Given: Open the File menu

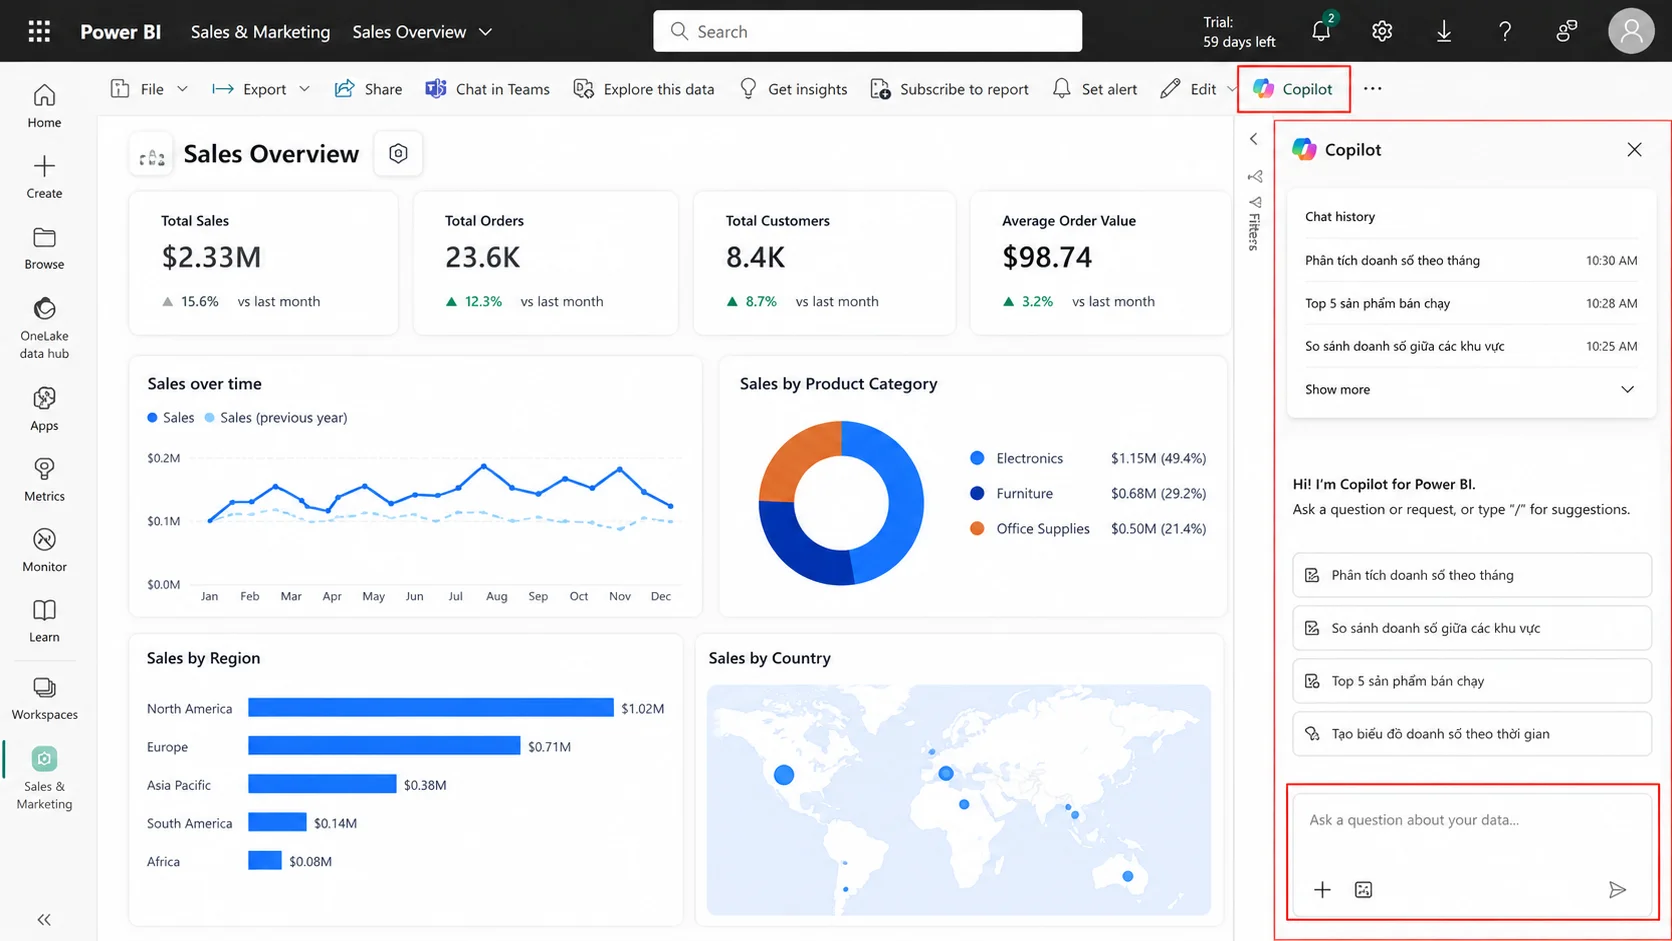Looking at the screenshot, I should 149,89.
